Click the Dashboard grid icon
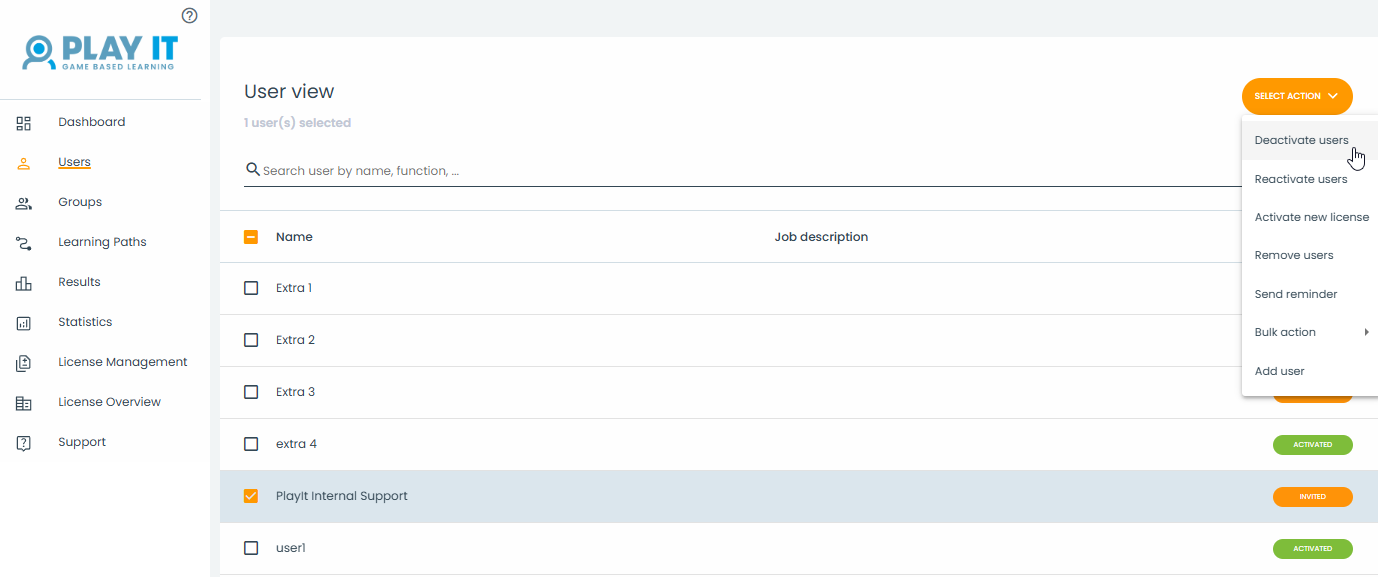 pyautogui.click(x=24, y=123)
